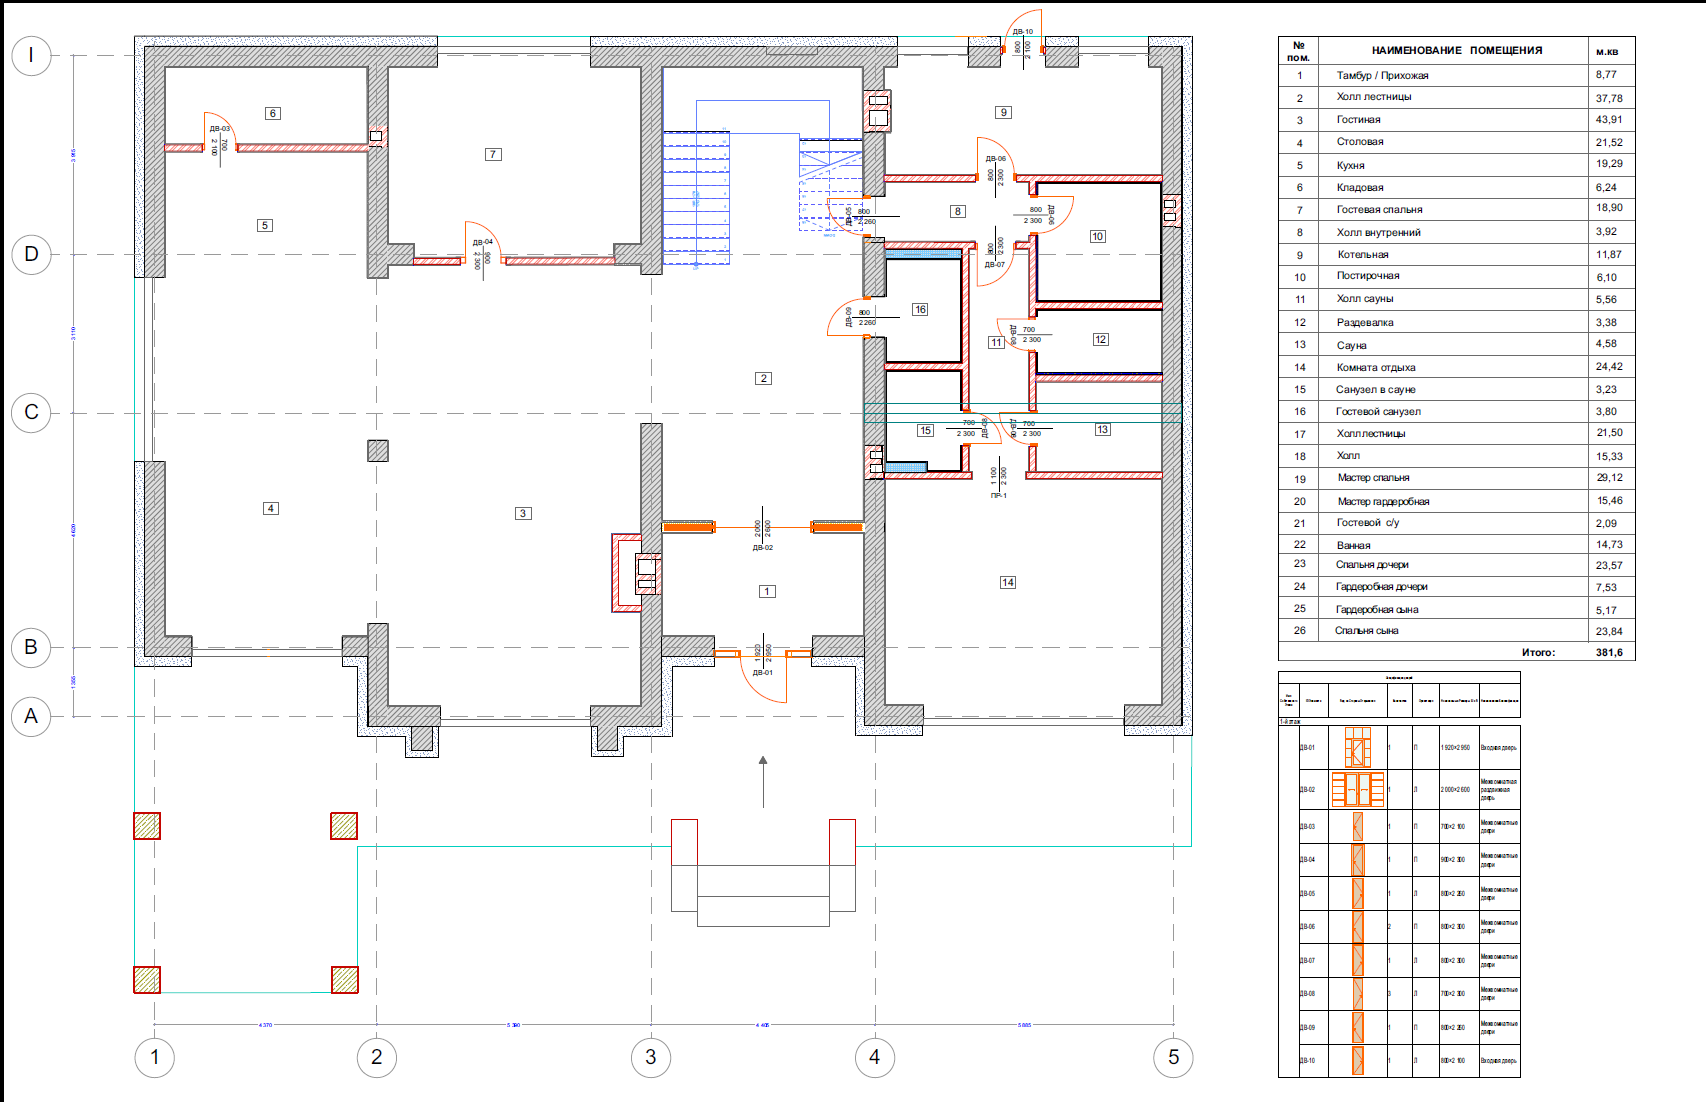Click door label ДВ-04 inside the floor plan
Viewport: 1706px width, 1102px height.
[x=483, y=242]
